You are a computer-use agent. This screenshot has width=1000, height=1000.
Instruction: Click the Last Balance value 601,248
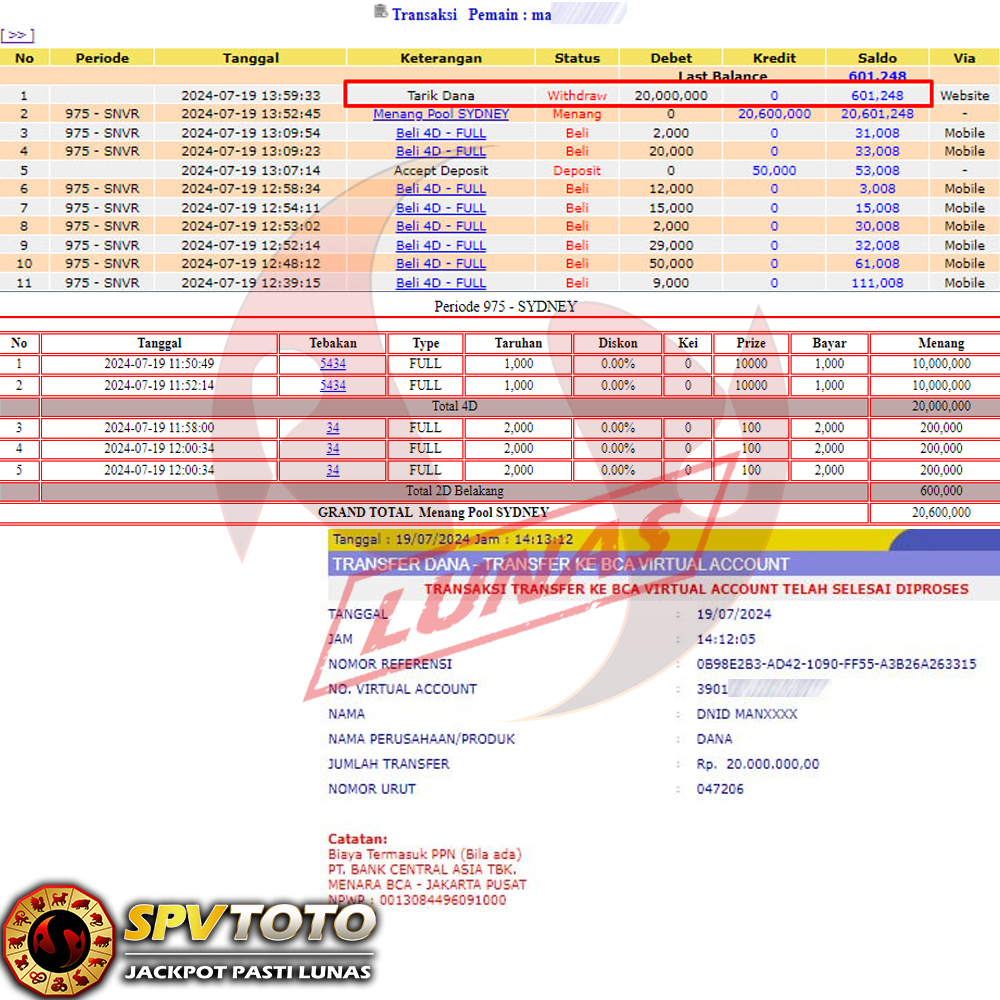click(877, 76)
